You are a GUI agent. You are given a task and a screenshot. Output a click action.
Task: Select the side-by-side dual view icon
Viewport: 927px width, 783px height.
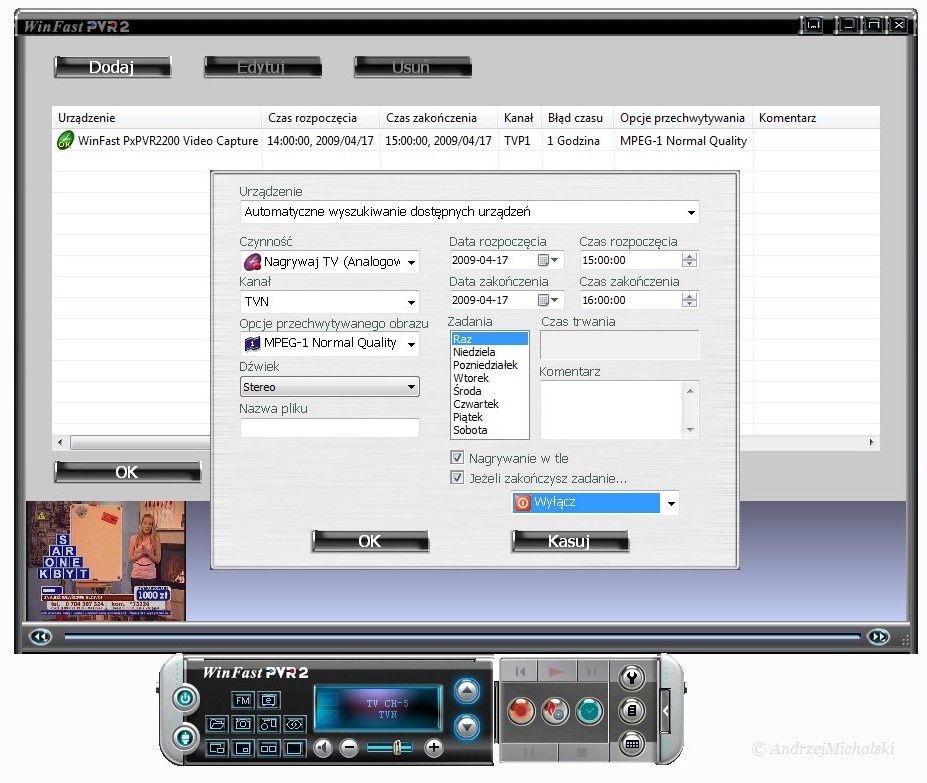tap(269, 749)
